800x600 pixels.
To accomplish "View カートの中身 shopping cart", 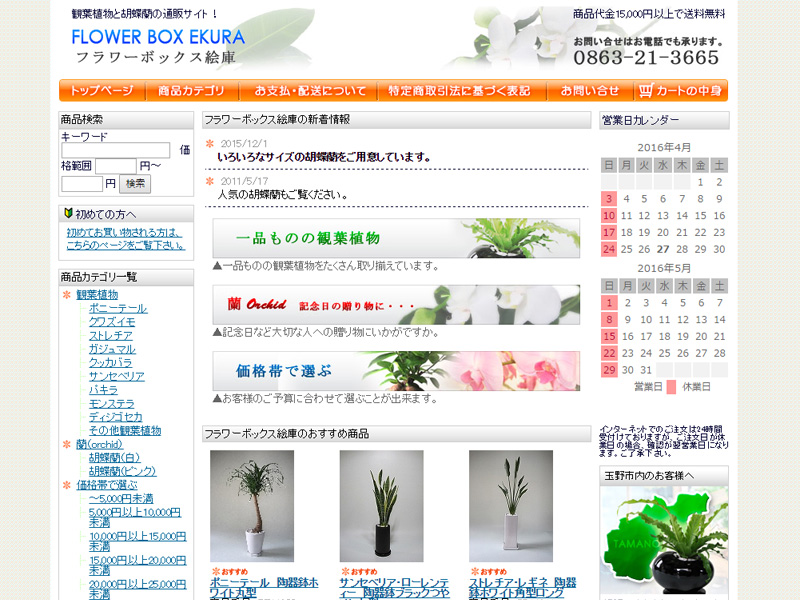I will (x=681, y=91).
